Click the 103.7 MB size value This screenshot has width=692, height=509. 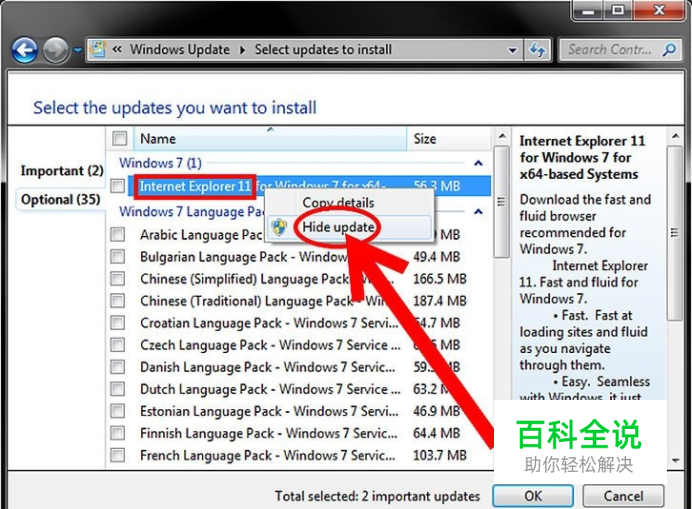(x=440, y=455)
